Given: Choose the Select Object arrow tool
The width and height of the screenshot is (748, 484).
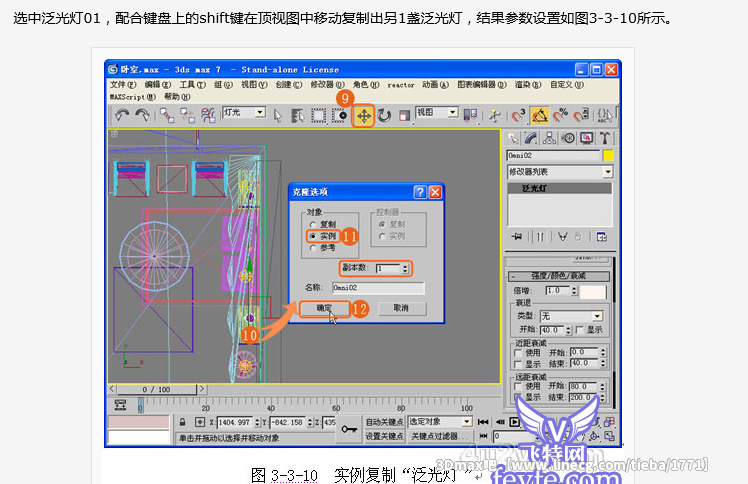Looking at the screenshot, I should click(x=278, y=115).
